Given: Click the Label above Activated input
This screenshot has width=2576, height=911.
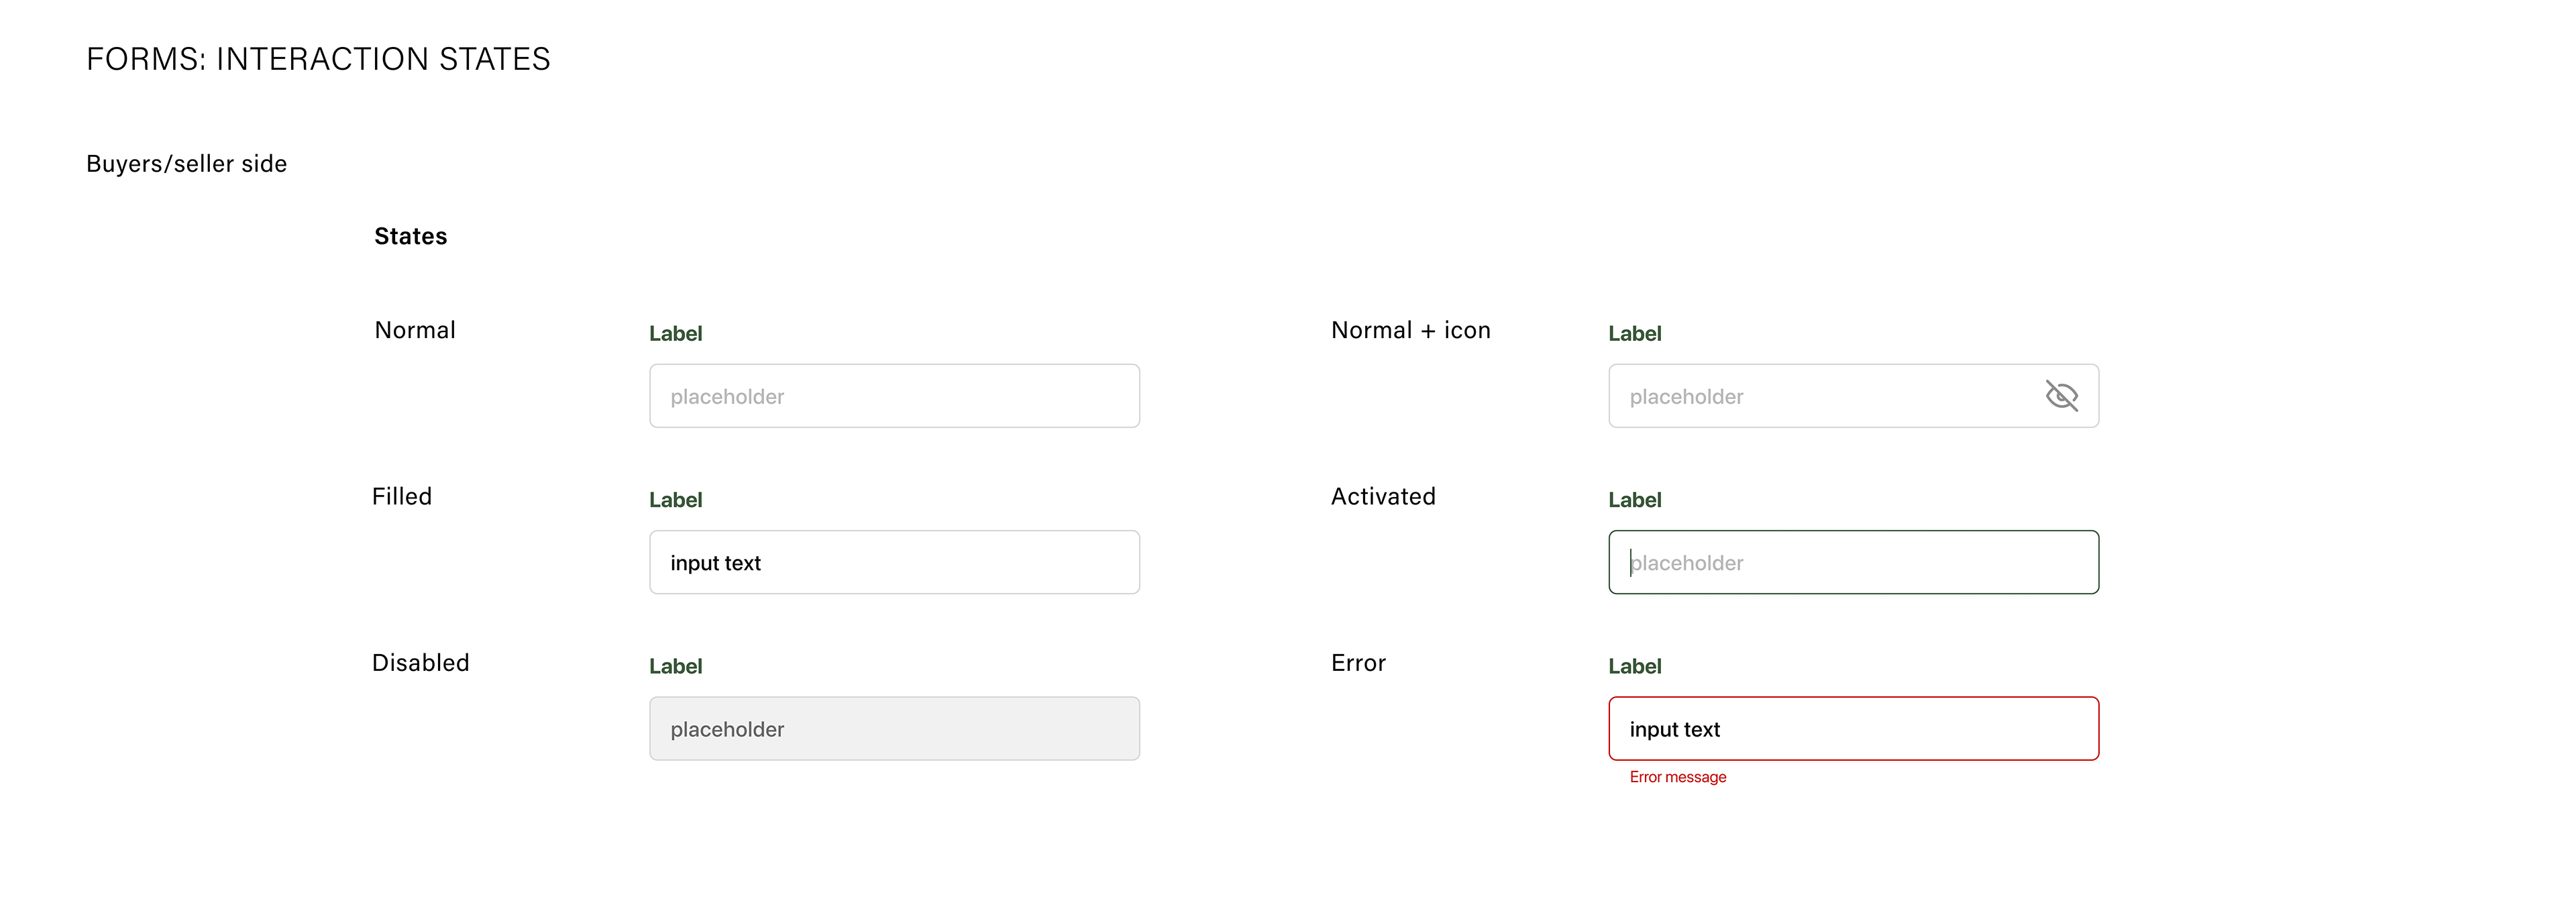Looking at the screenshot, I should click(1634, 500).
